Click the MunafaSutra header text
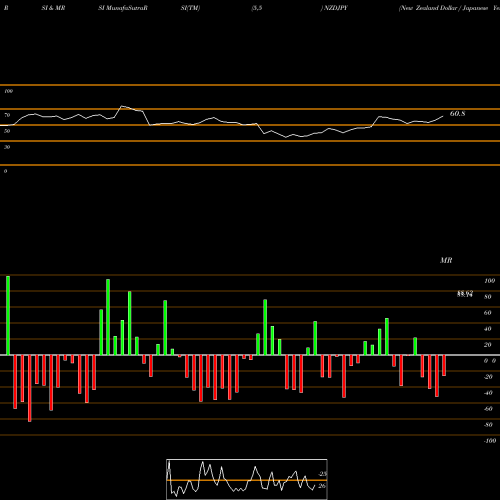500x500 pixels. (x=127, y=8)
